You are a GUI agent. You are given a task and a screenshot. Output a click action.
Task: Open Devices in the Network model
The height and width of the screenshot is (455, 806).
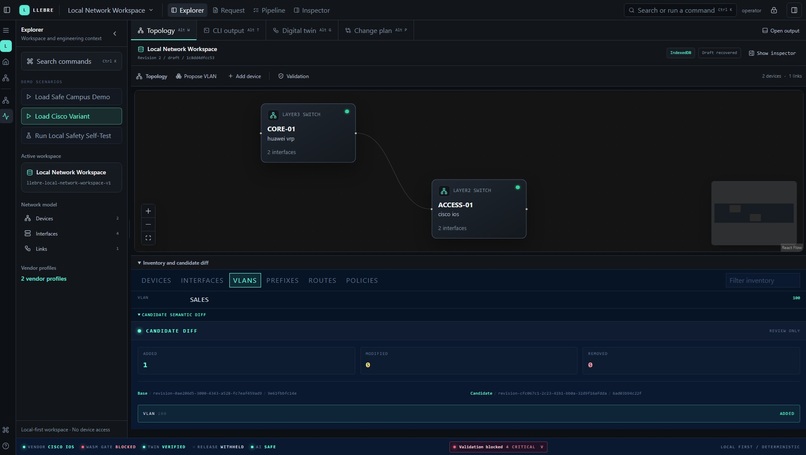(71, 219)
